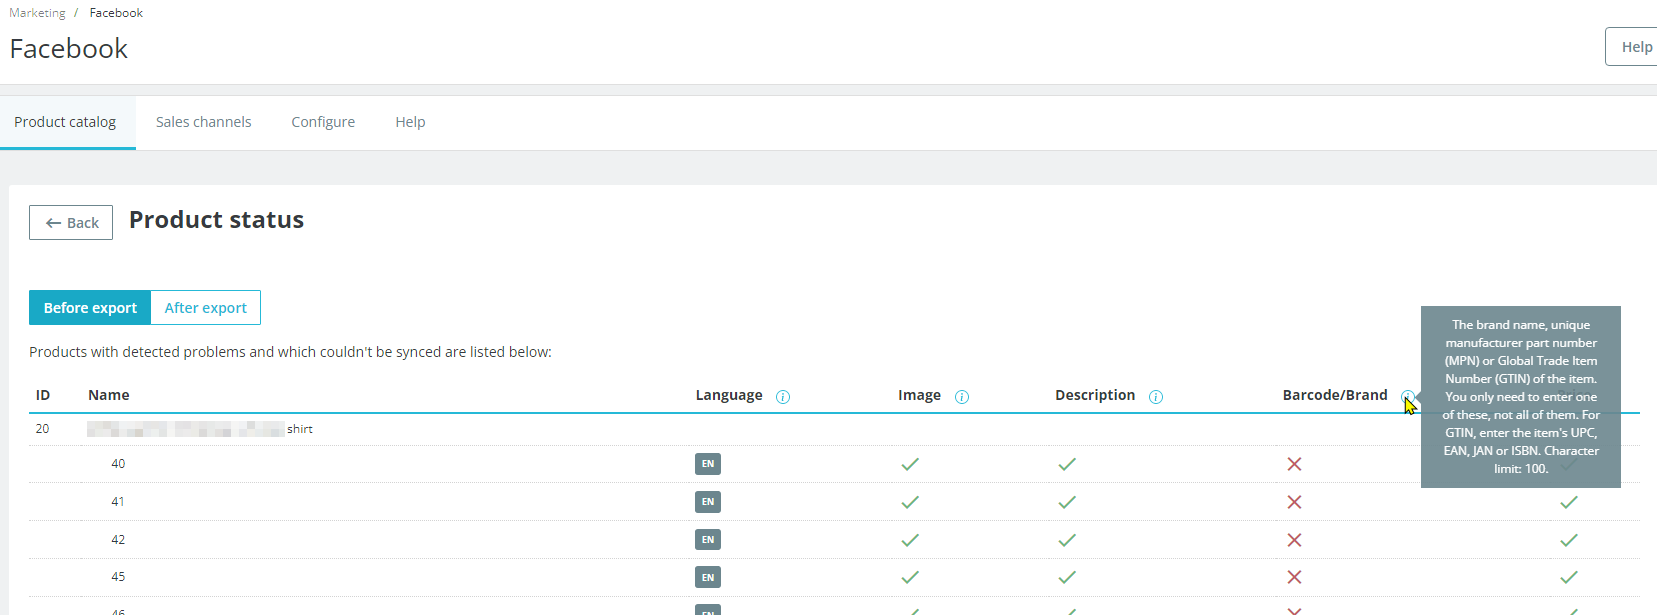Open the Marketing breadcrumb link
The width and height of the screenshot is (1657, 615).
[x=37, y=13]
